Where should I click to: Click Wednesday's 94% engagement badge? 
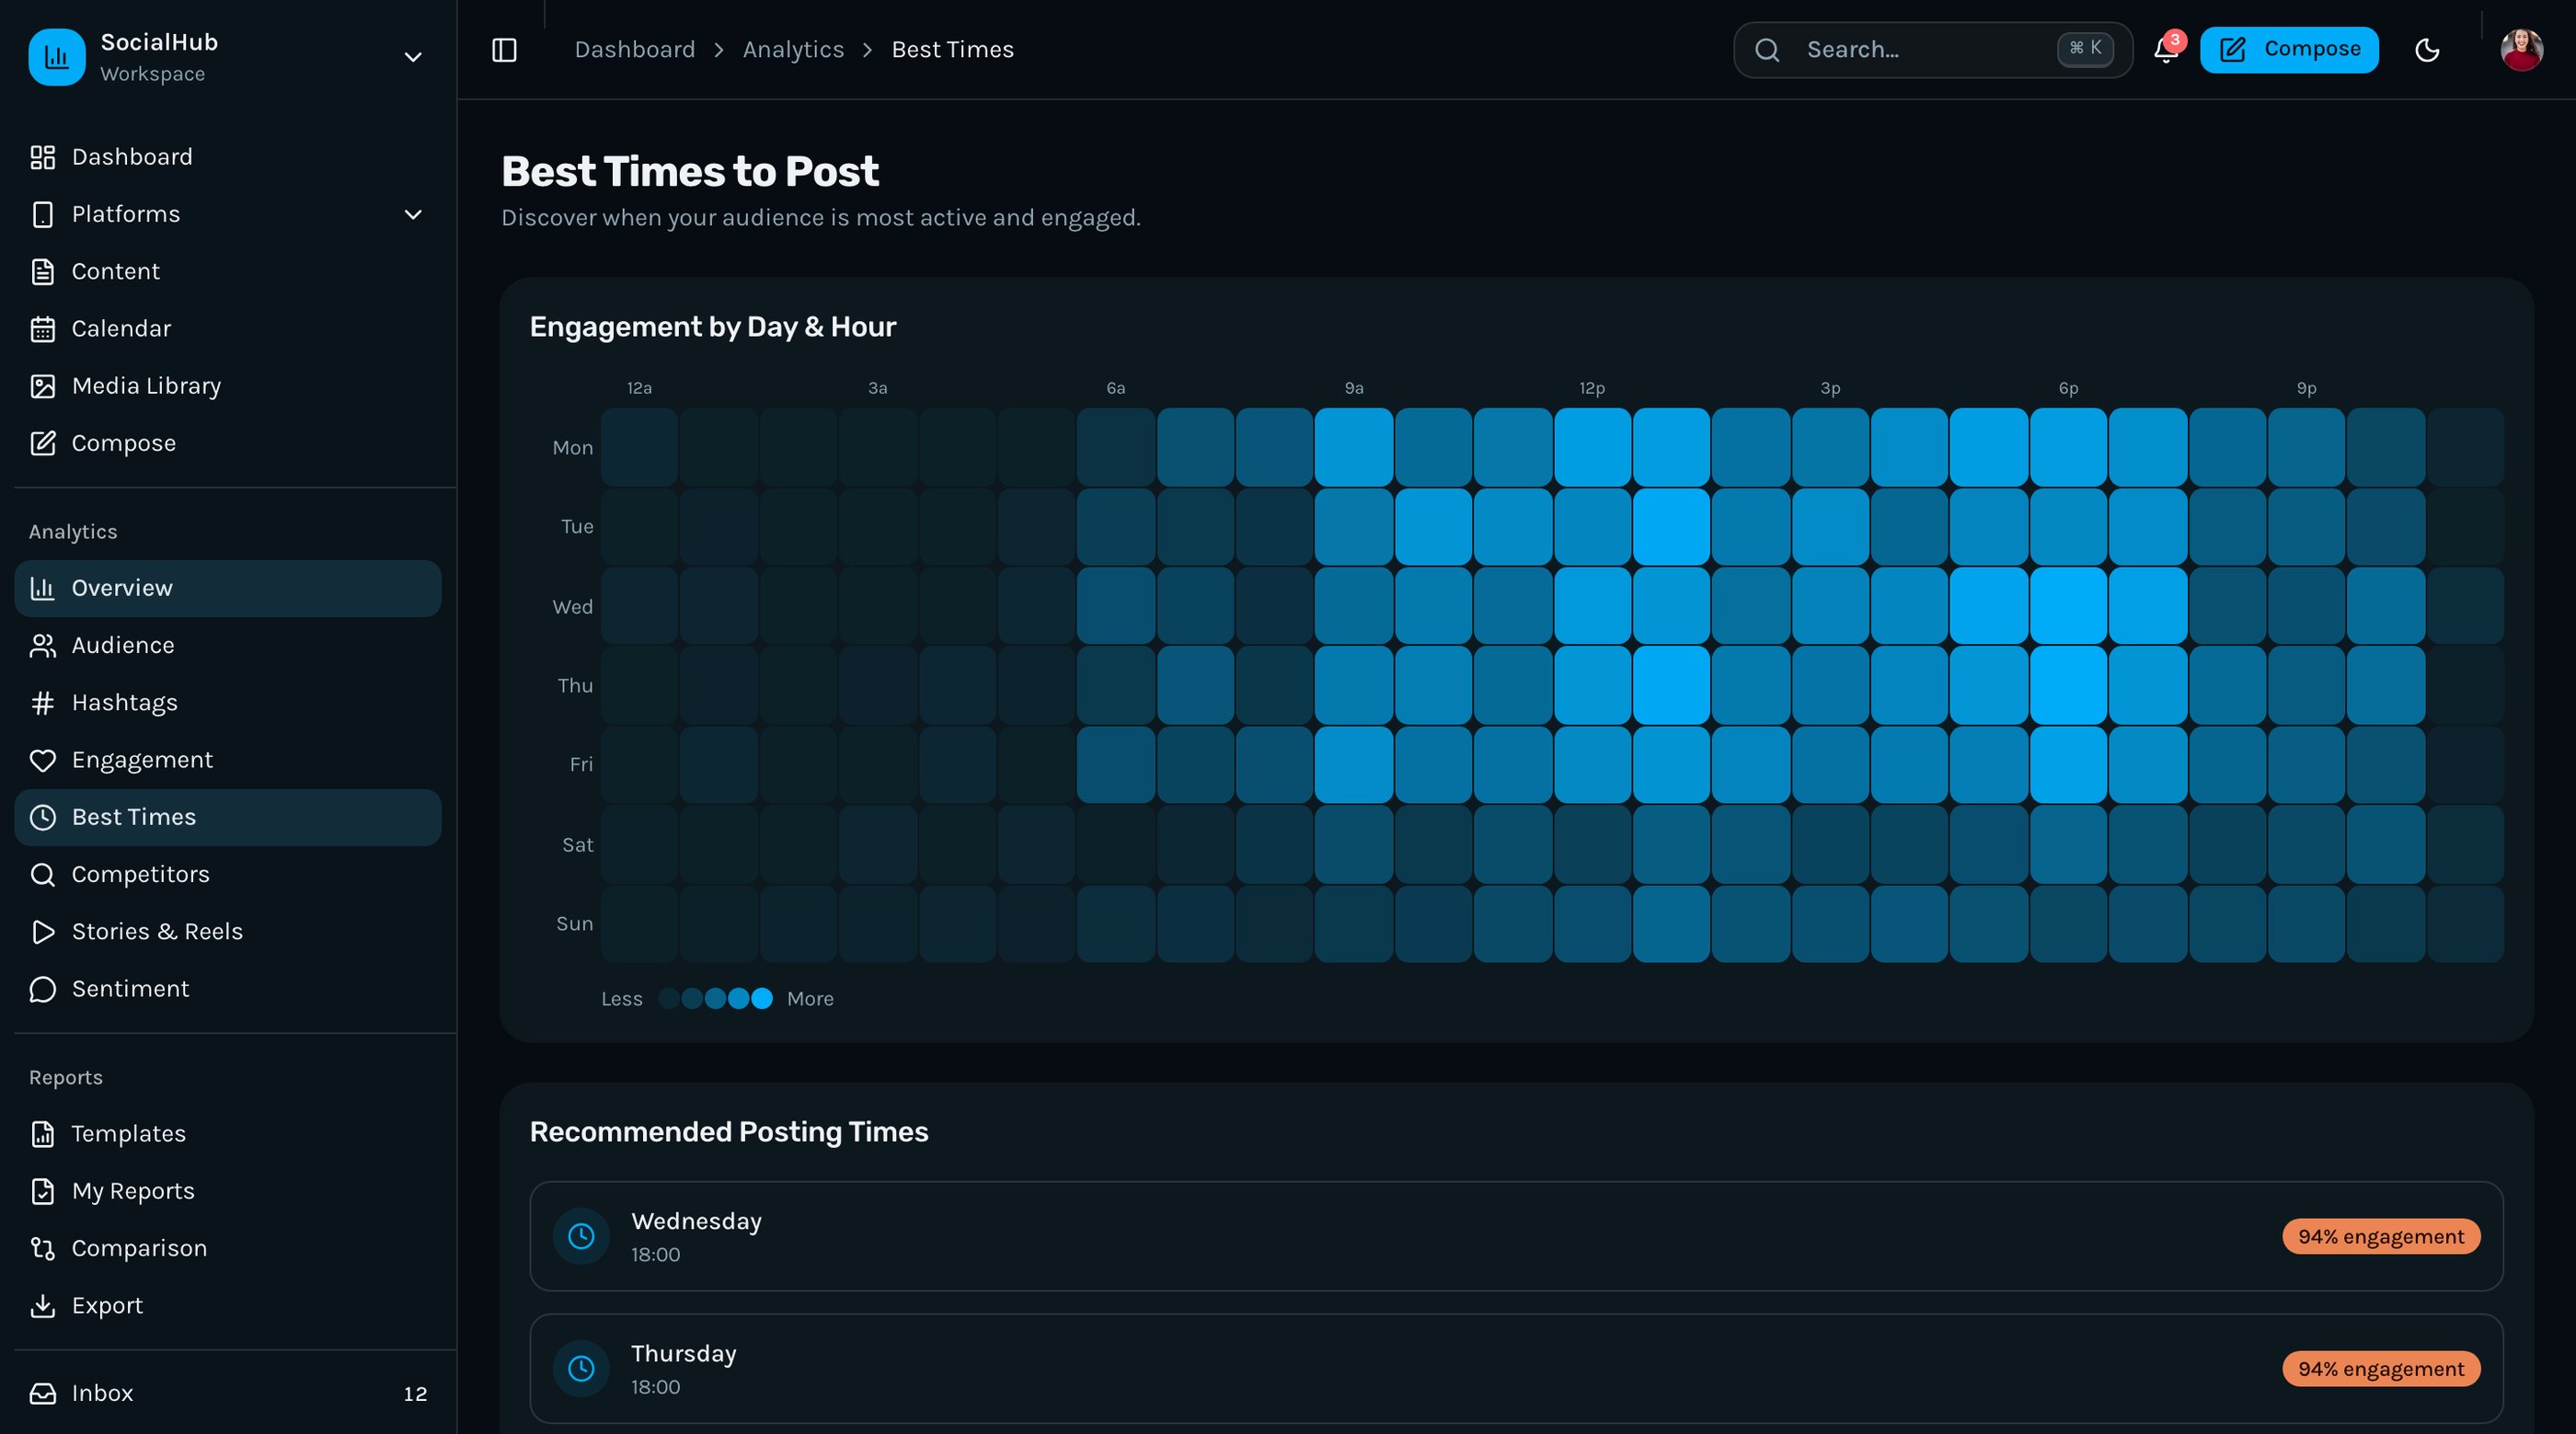point(2381,1236)
